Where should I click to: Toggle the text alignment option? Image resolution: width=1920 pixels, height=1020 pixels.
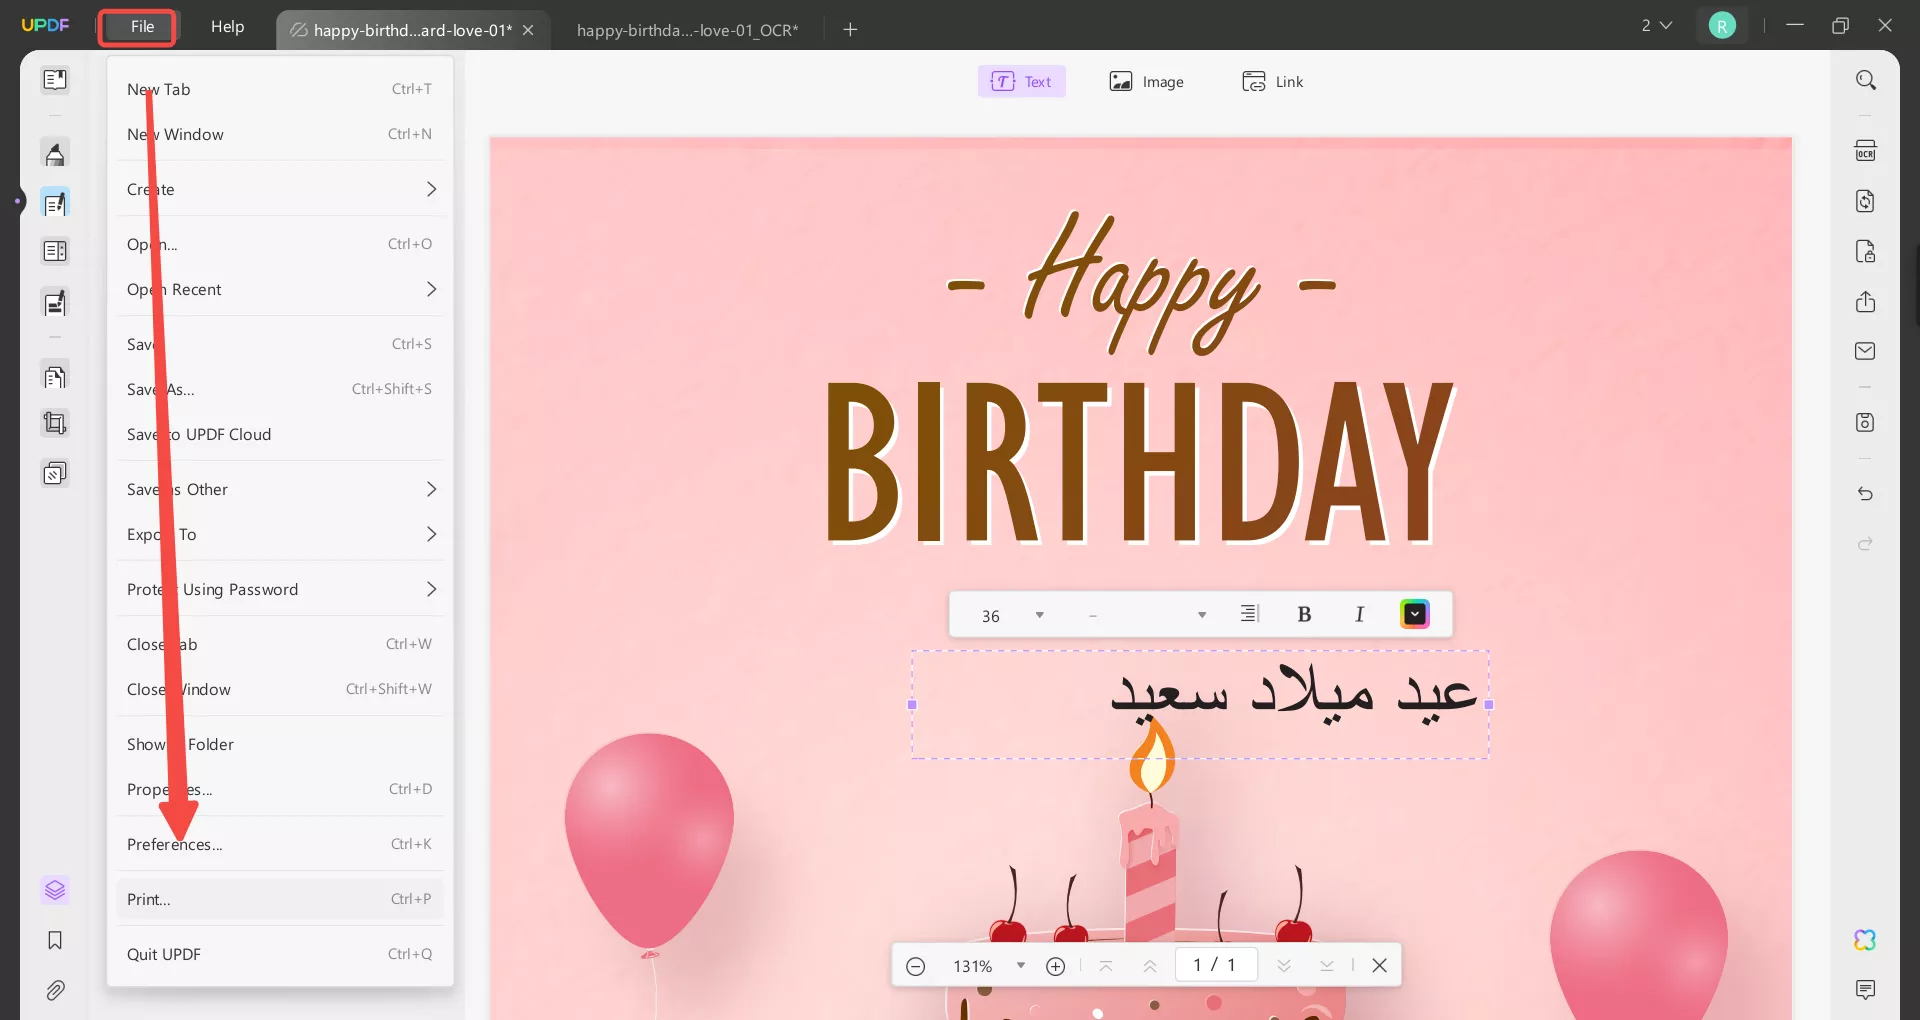pyautogui.click(x=1249, y=614)
